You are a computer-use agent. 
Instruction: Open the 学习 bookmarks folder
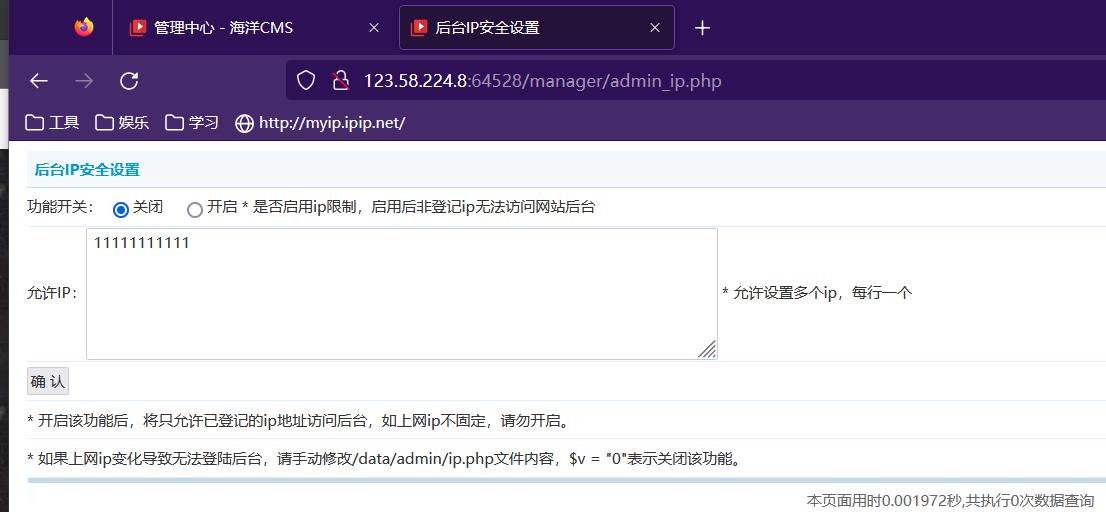pos(192,123)
